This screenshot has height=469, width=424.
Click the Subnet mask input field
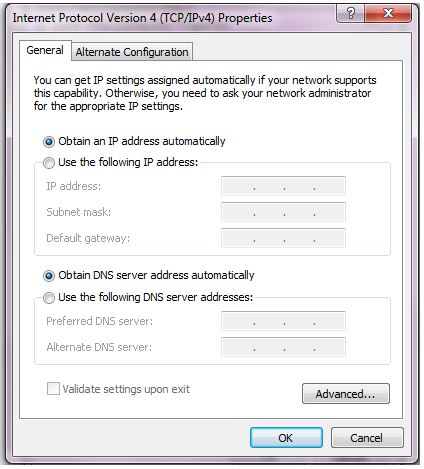[283, 212]
